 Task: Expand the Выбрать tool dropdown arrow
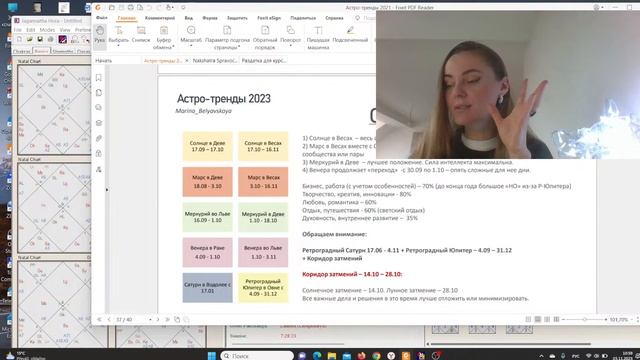118,46
